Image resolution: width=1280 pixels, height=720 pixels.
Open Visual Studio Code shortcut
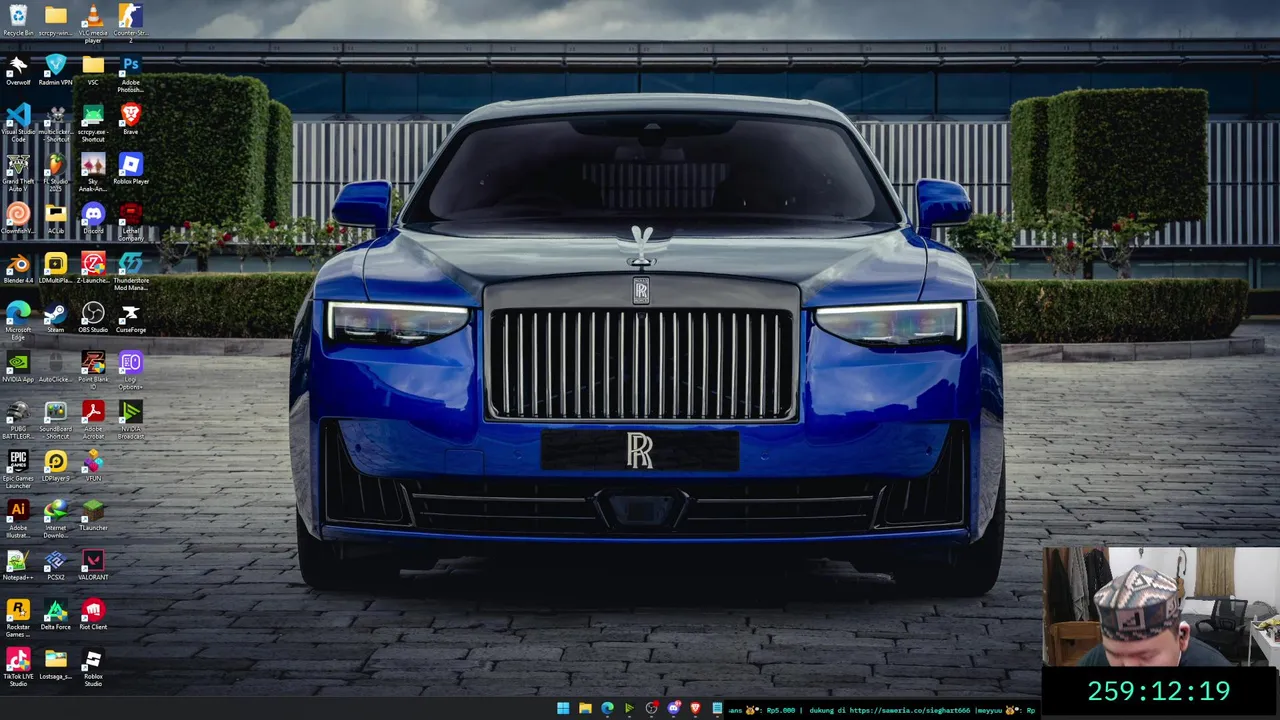coord(18,121)
